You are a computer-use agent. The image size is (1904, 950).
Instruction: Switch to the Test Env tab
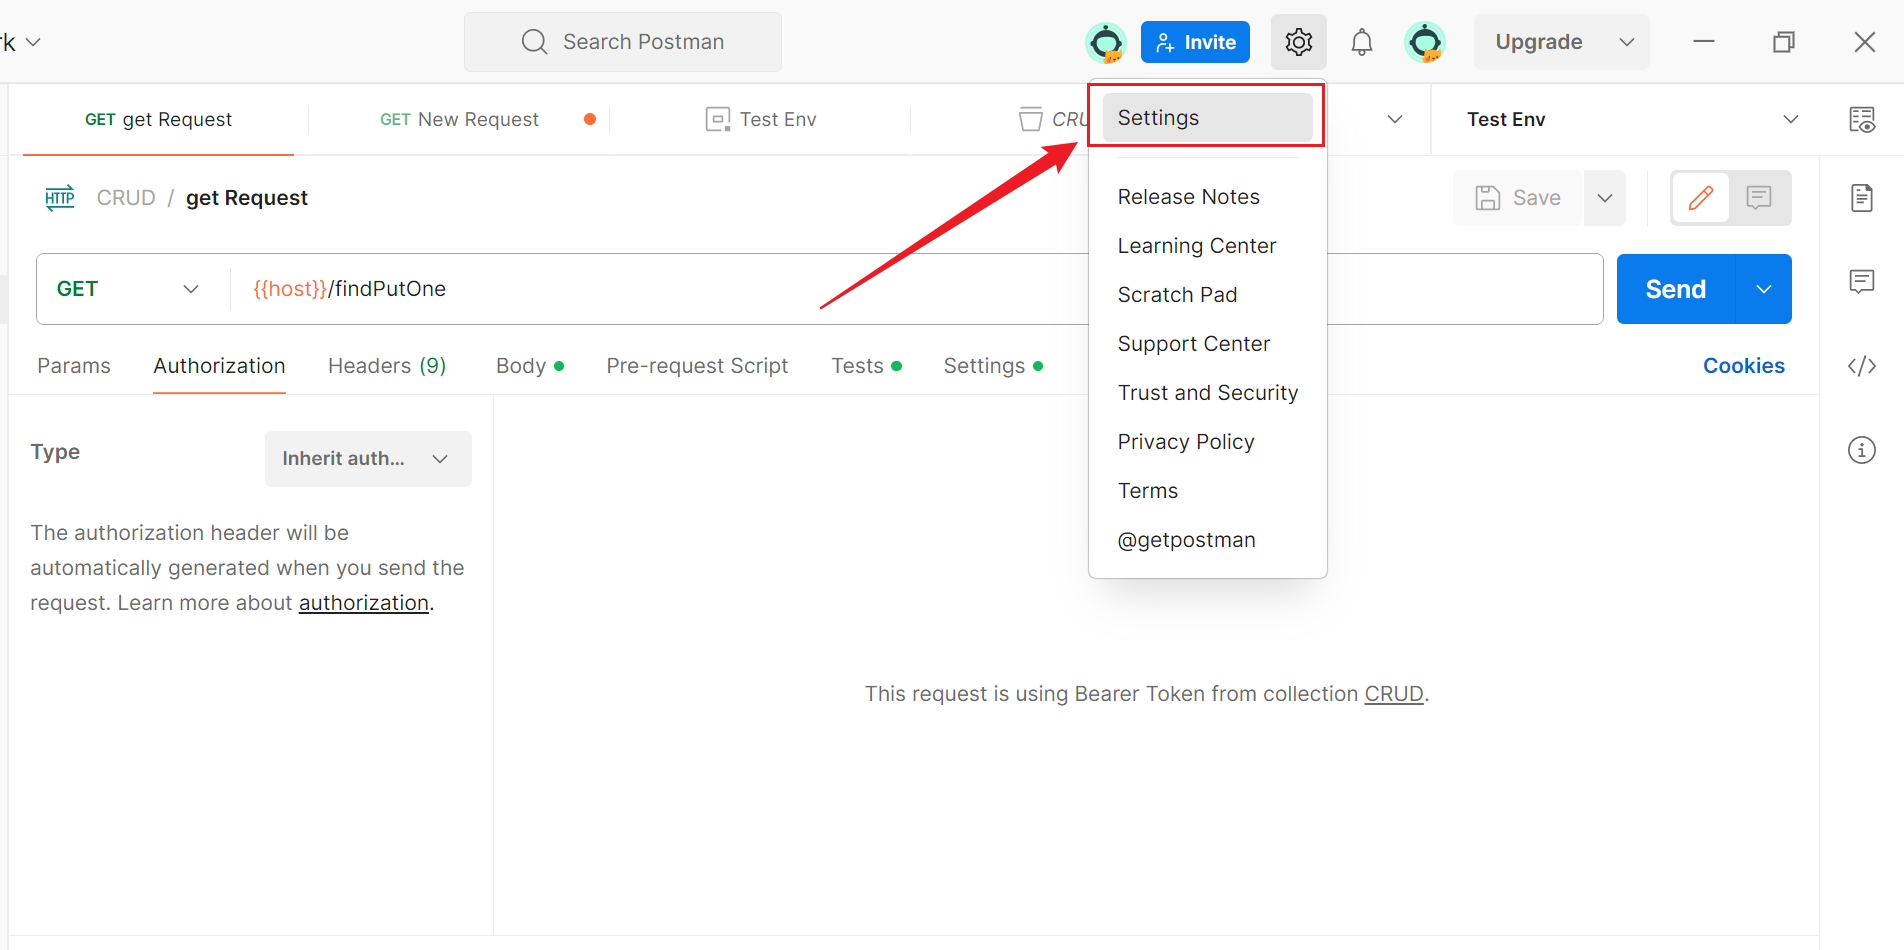pos(761,120)
